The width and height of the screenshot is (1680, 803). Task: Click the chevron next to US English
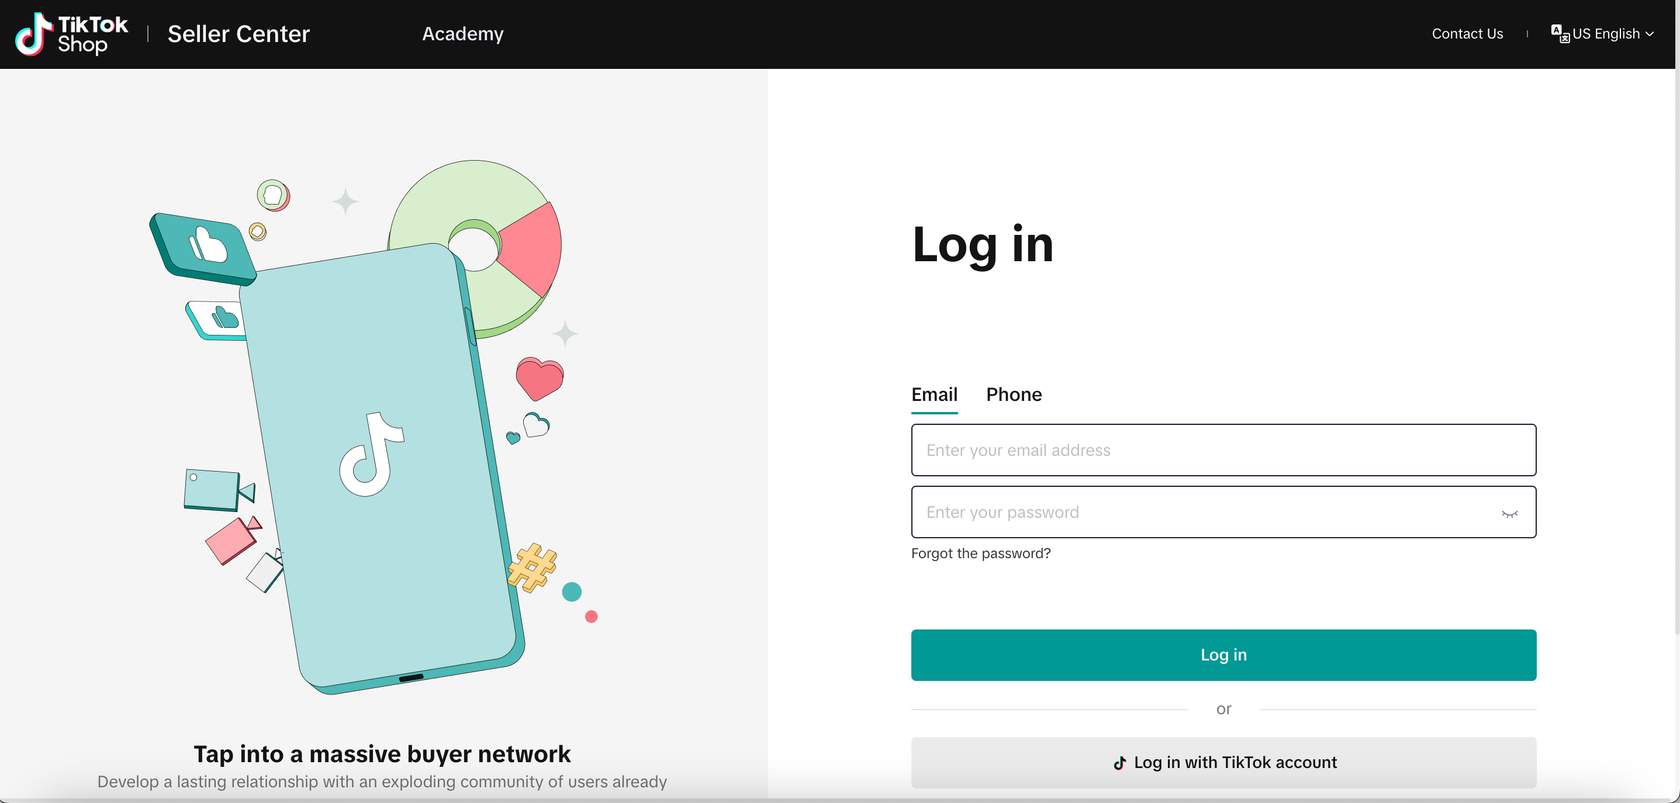[1649, 34]
